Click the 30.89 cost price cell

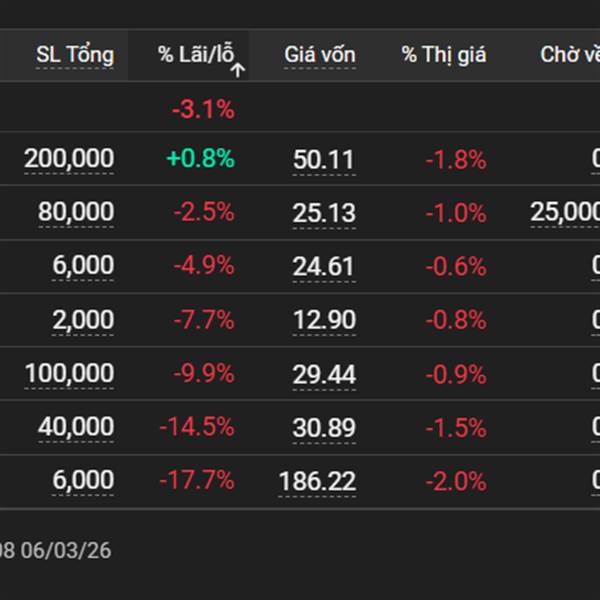point(324,429)
